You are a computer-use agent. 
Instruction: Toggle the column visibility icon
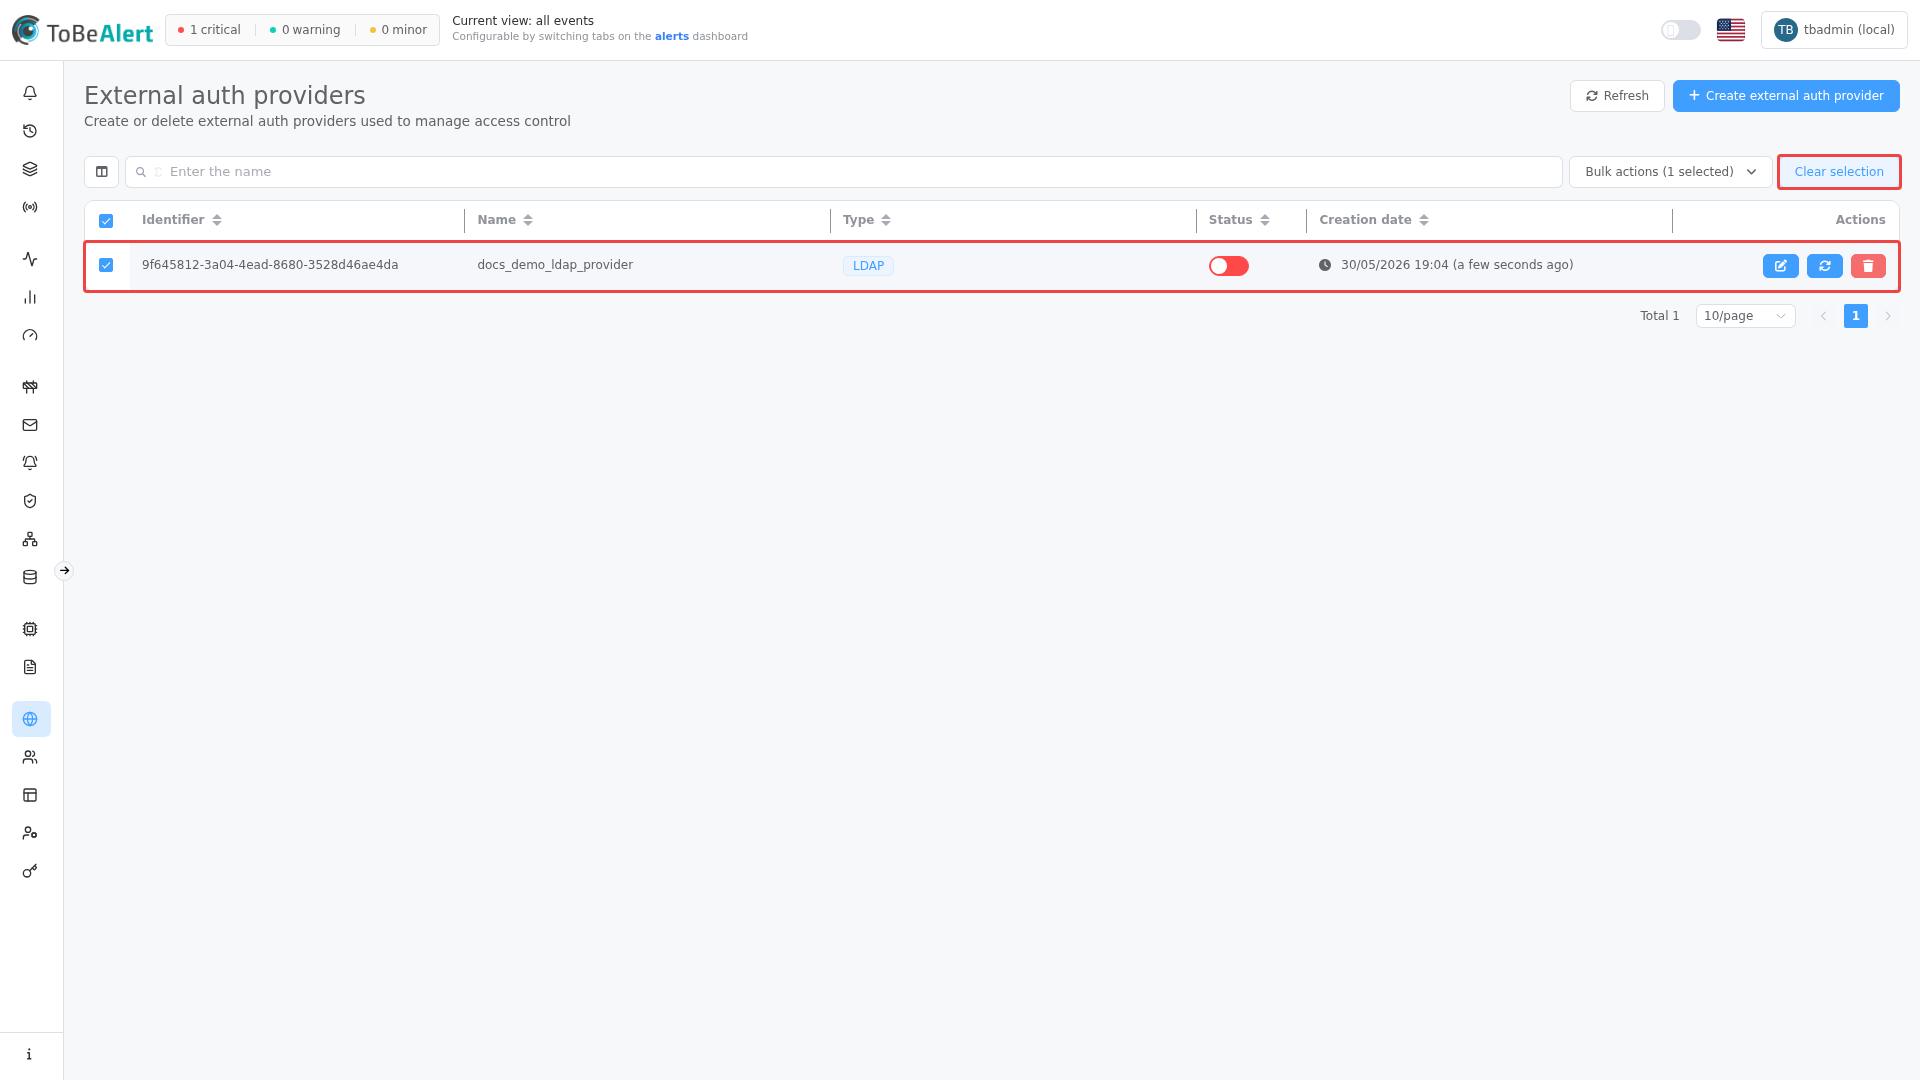coord(101,172)
